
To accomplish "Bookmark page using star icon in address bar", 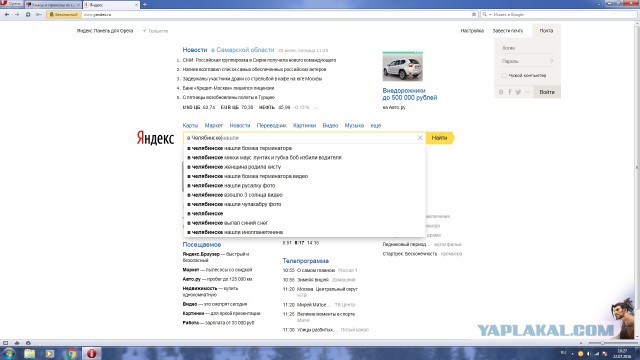I will [474, 14].
